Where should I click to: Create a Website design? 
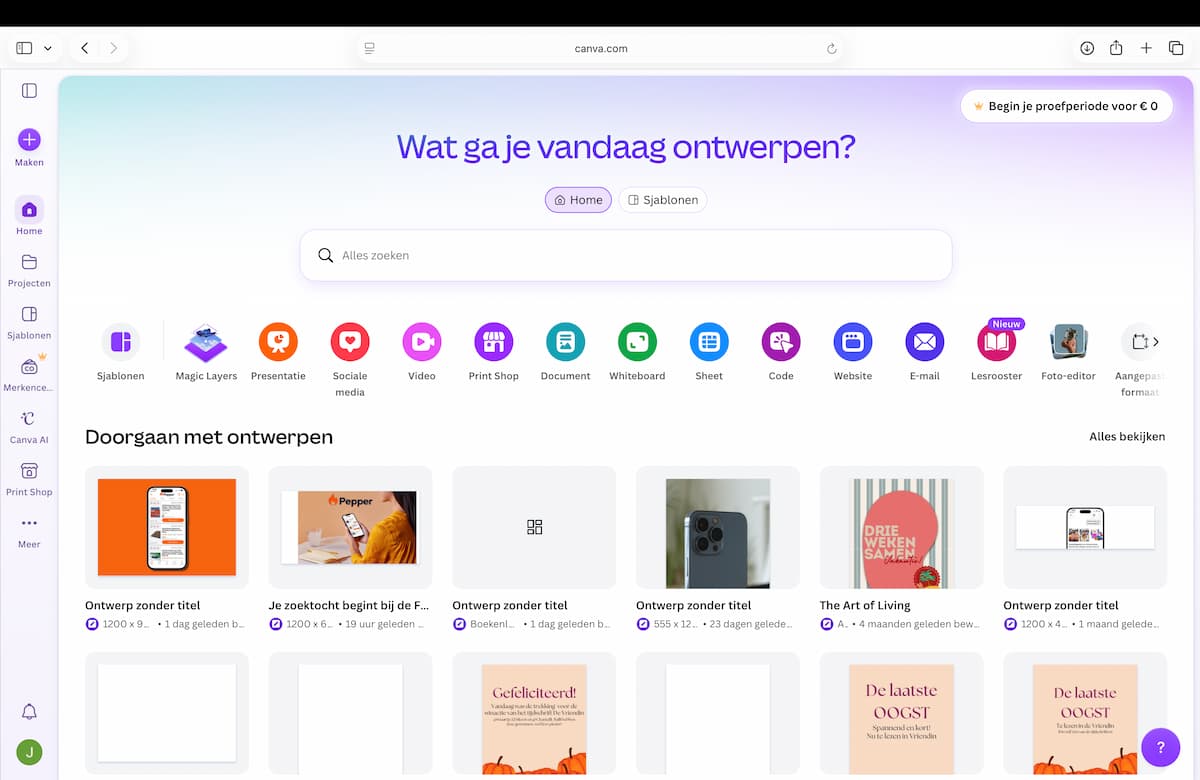[853, 342]
